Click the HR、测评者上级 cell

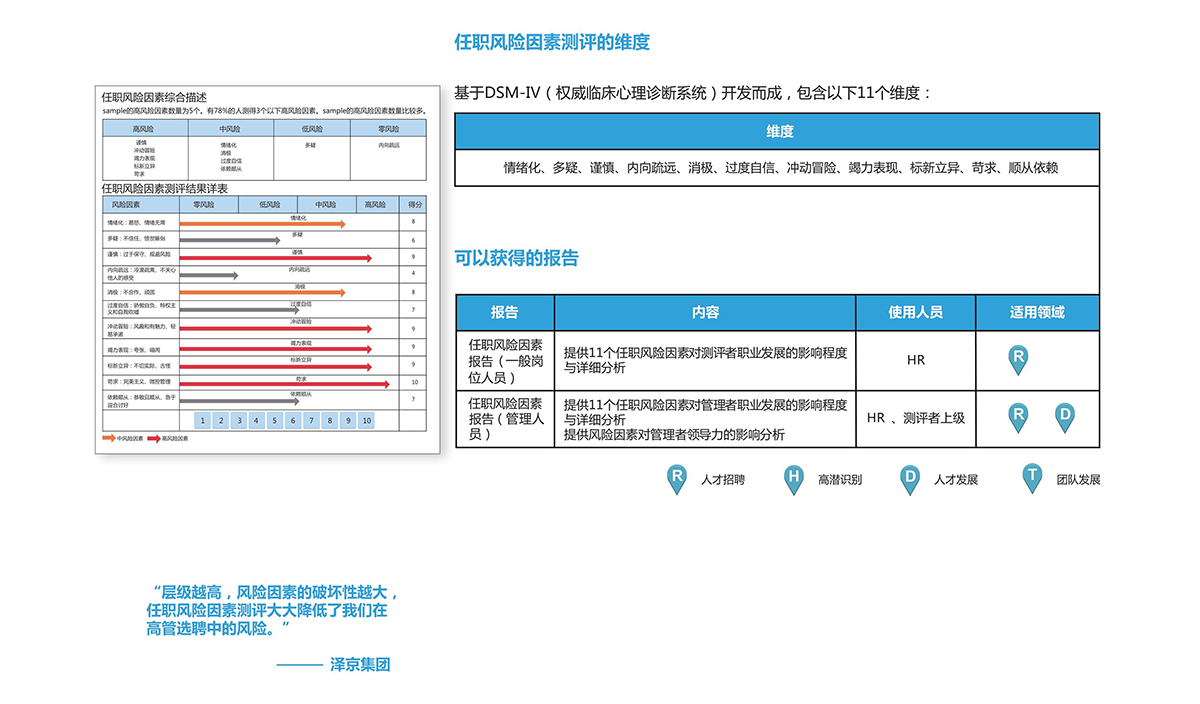[916, 418]
